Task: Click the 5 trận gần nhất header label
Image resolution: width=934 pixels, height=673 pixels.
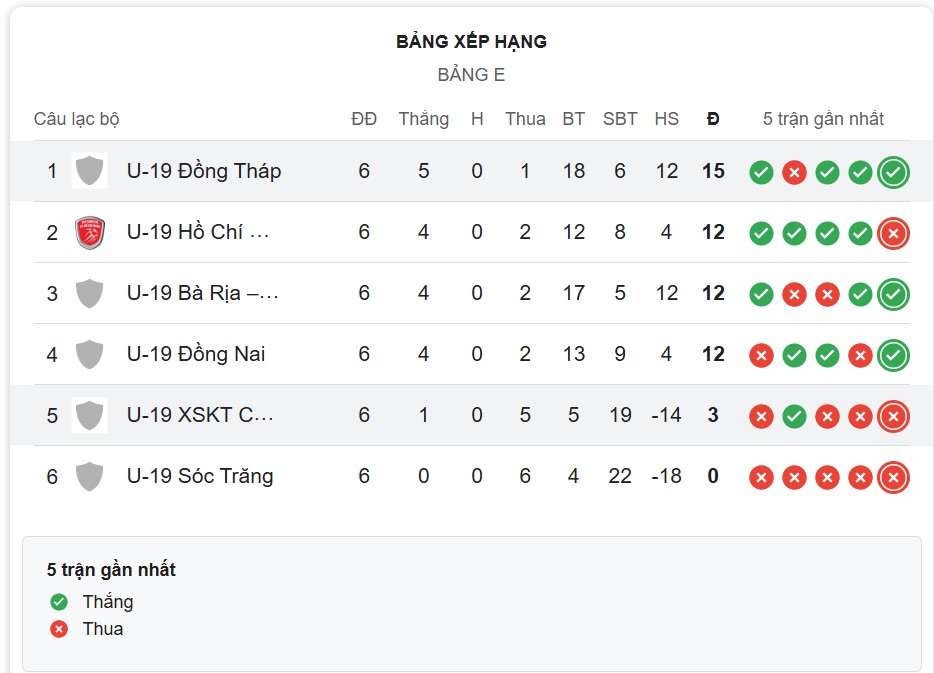Action: click(822, 118)
